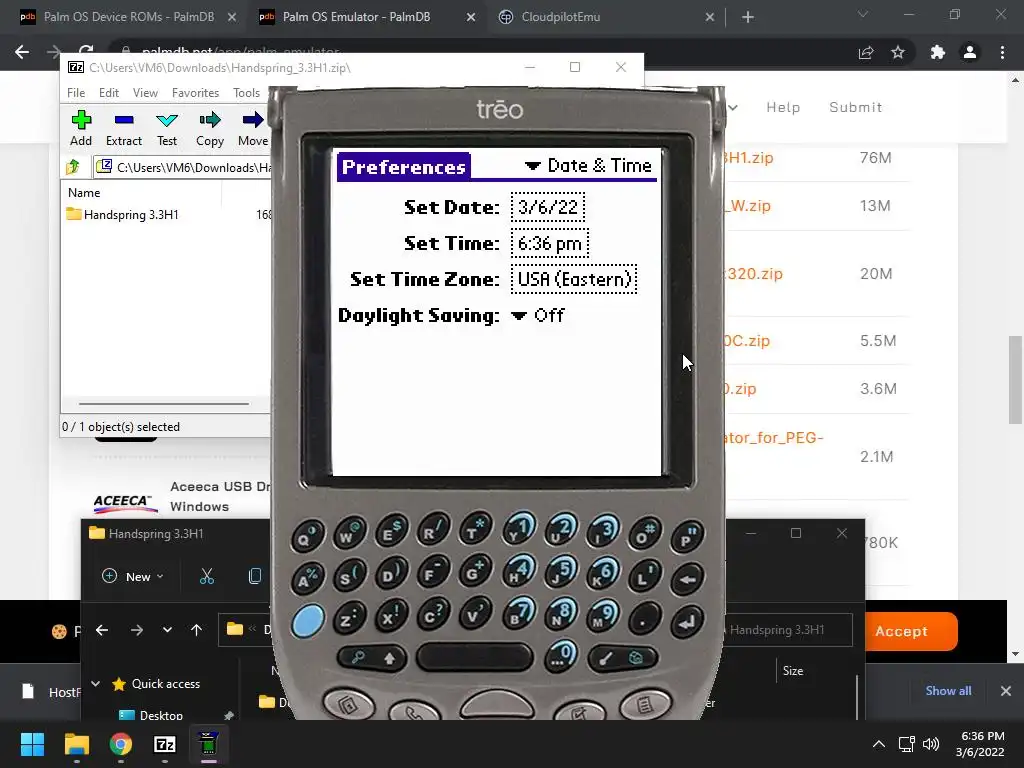Tap the backspace key on Treo keyboard
1024x768 pixels.
point(687,579)
